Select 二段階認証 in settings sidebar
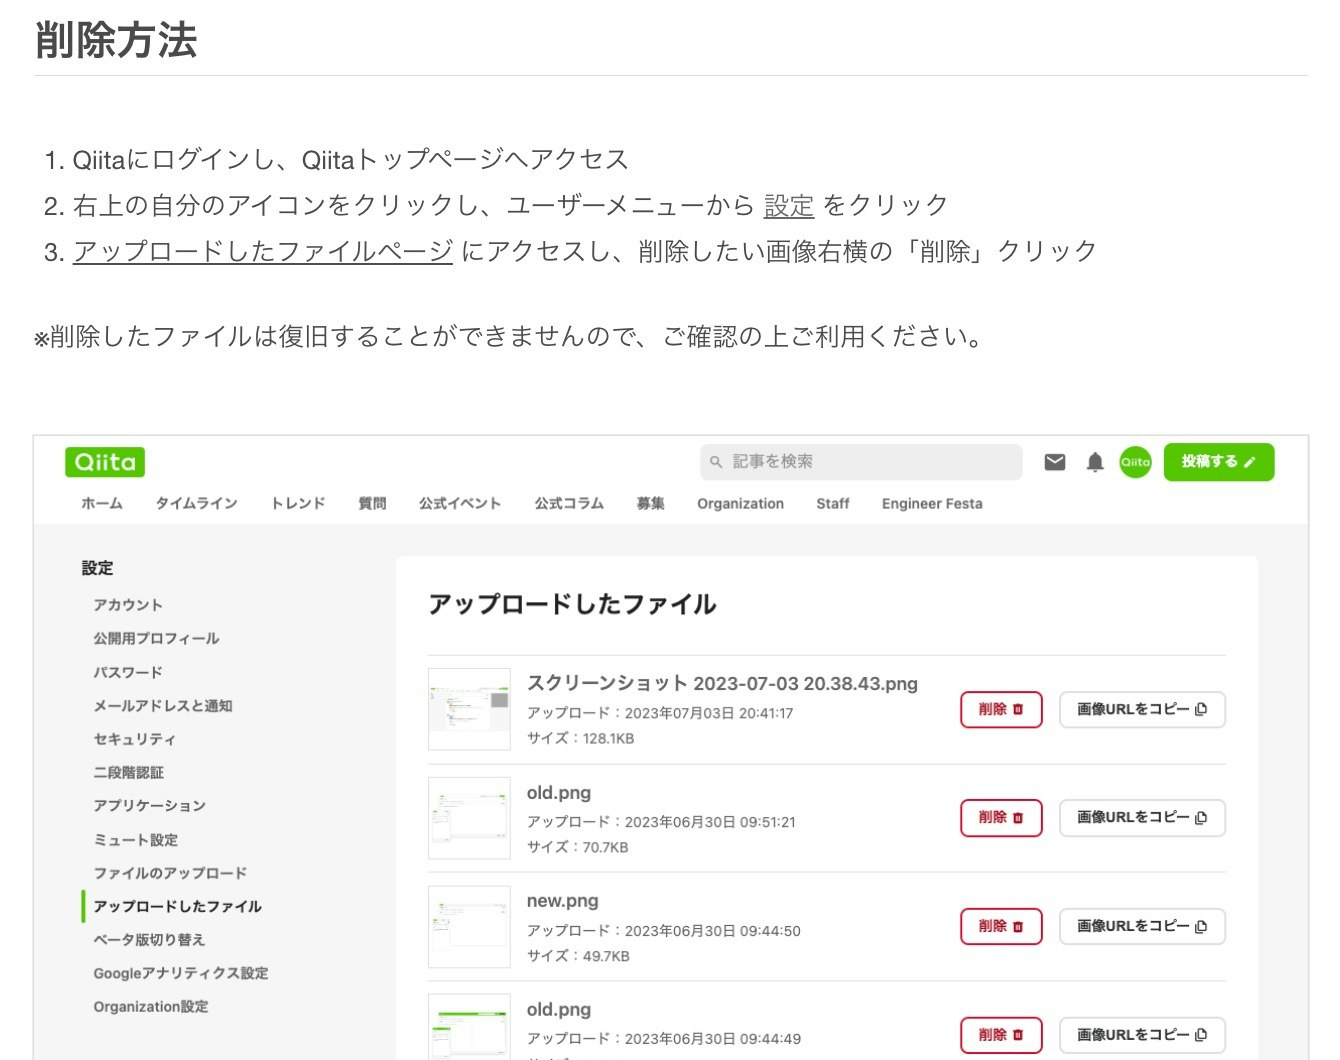Viewport: 1340px width, 1060px height. (x=129, y=773)
